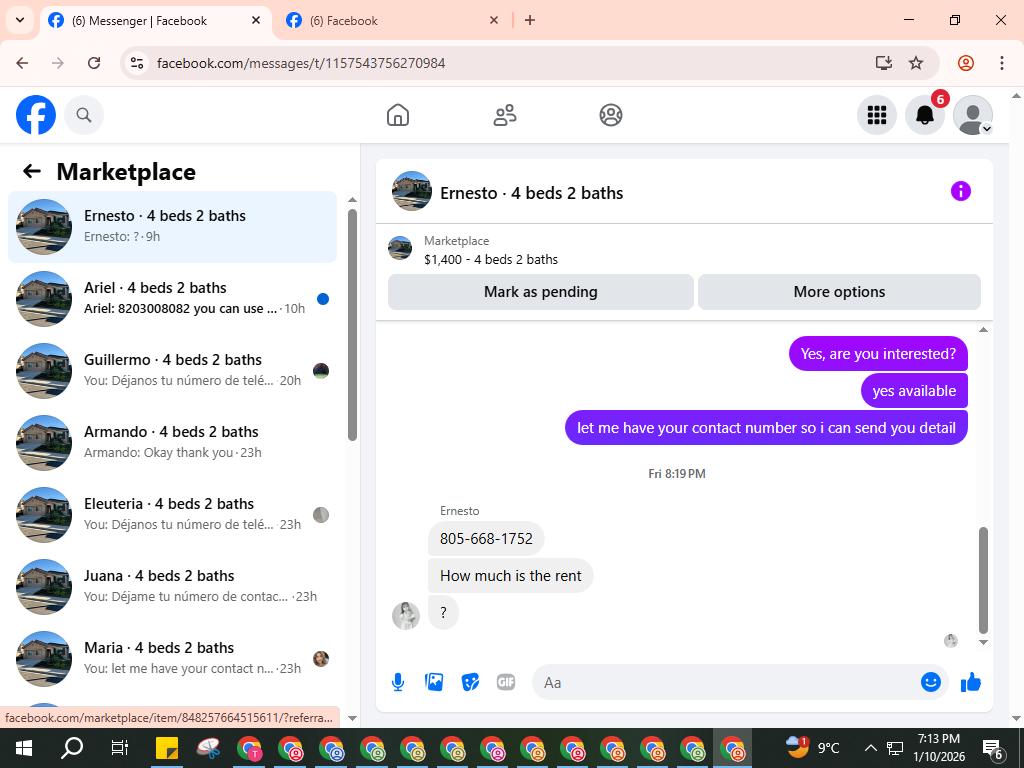Go back in the browser
Viewport: 1024px width, 768px height.
22,63
